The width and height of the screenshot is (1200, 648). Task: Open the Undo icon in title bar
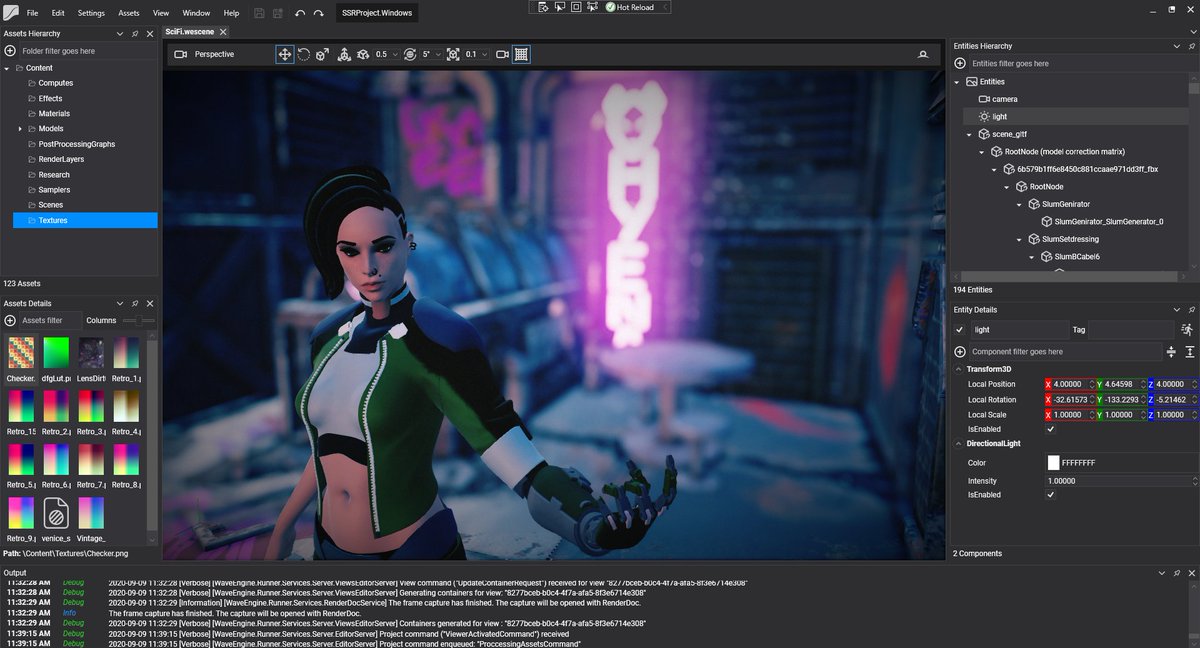pyautogui.click(x=297, y=13)
